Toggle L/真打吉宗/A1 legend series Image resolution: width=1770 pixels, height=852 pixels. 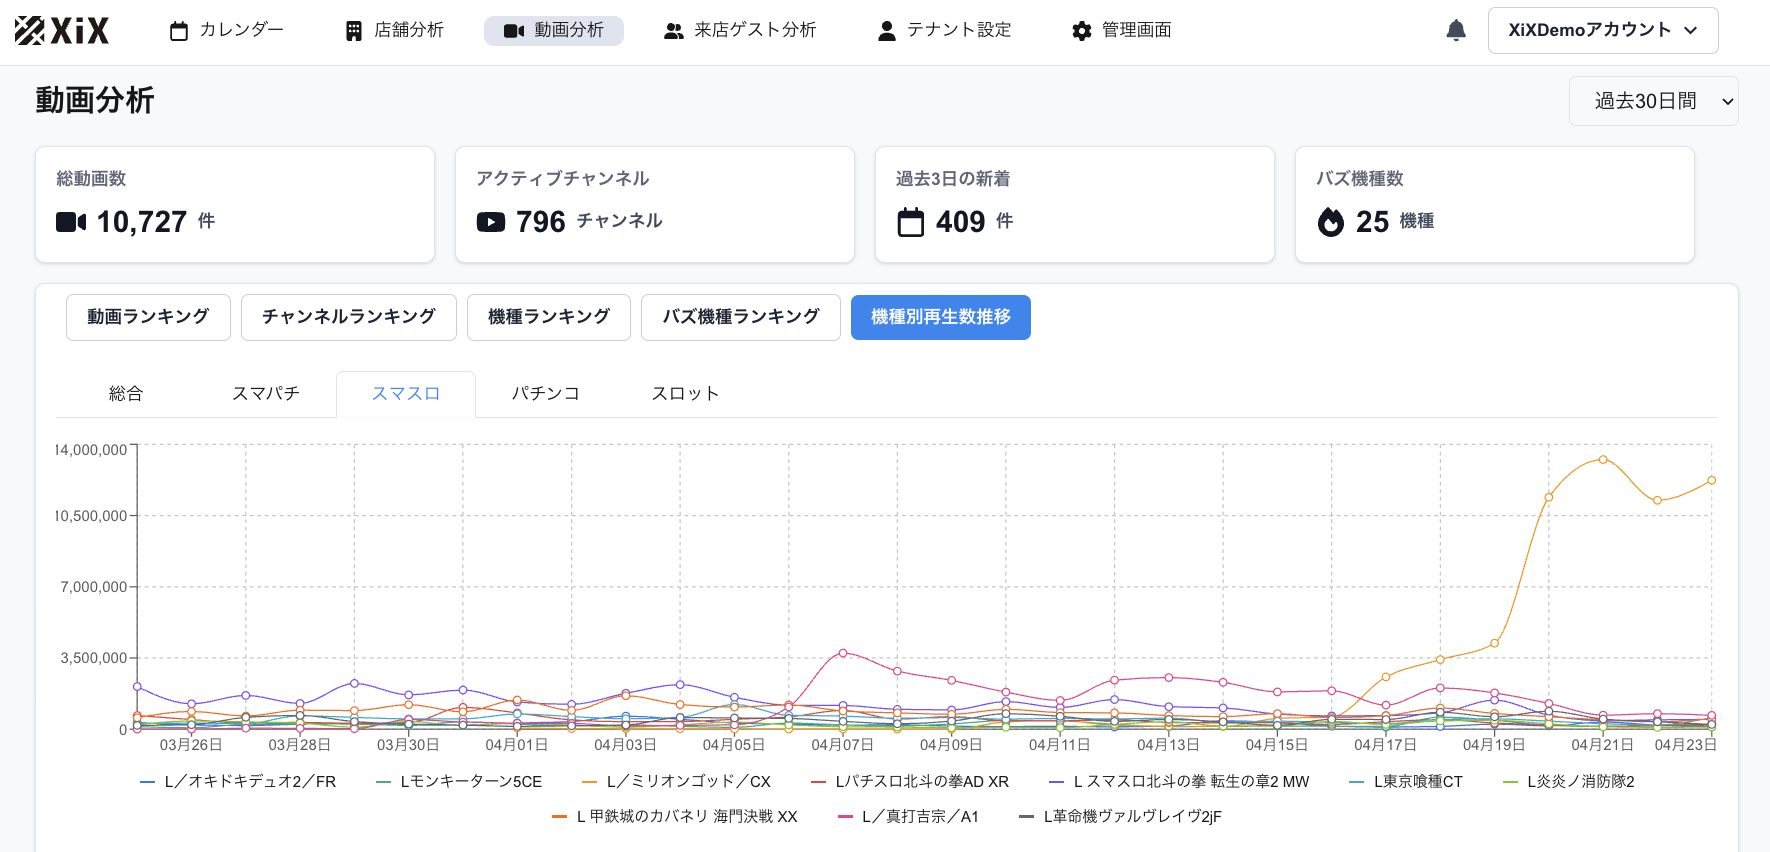click(x=908, y=817)
